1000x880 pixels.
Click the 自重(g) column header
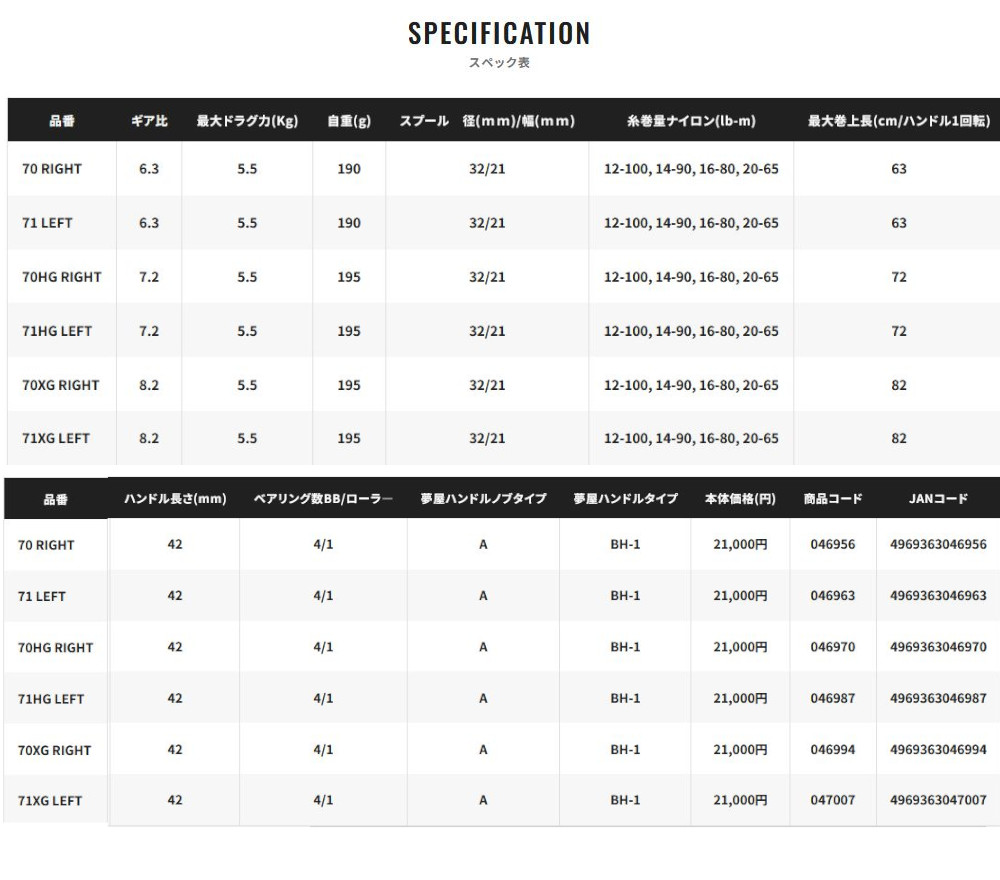point(349,121)
